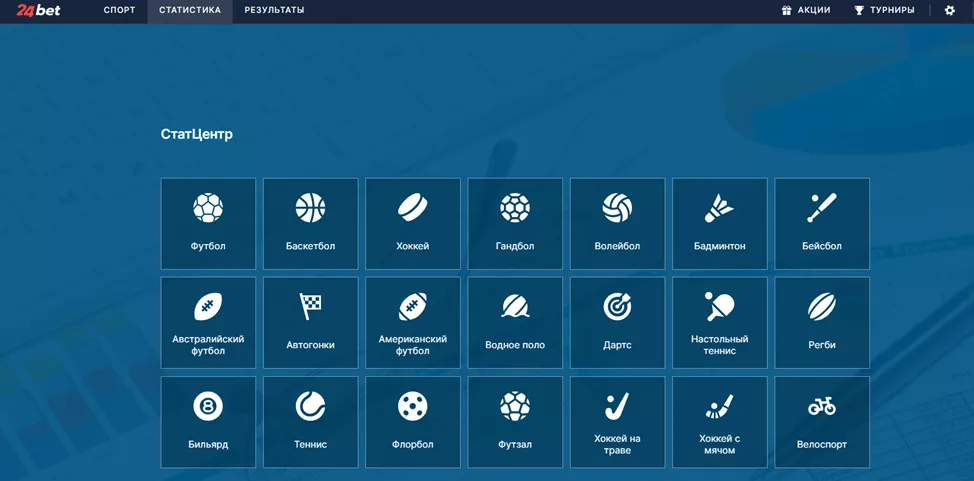Select the Бейсбол bat icon

[822, 208]
